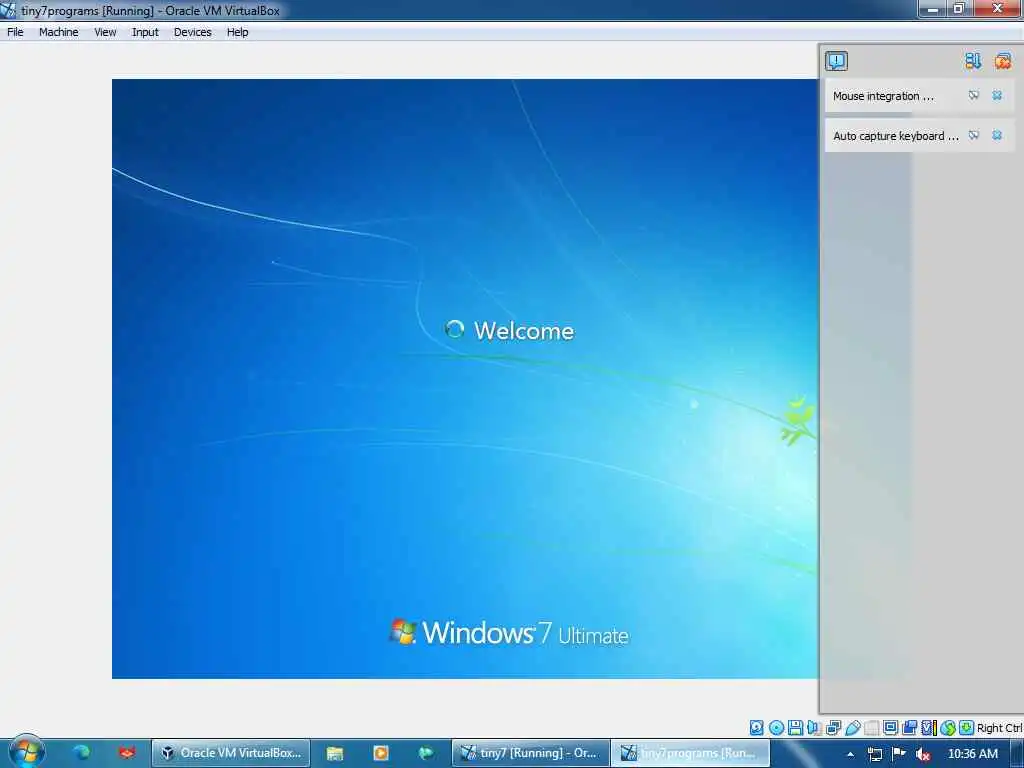The height and width of the screenshot is (768, 1024).
Task: Switch to tiny7 [Running] taskbar window
Action: coord(530,753)
